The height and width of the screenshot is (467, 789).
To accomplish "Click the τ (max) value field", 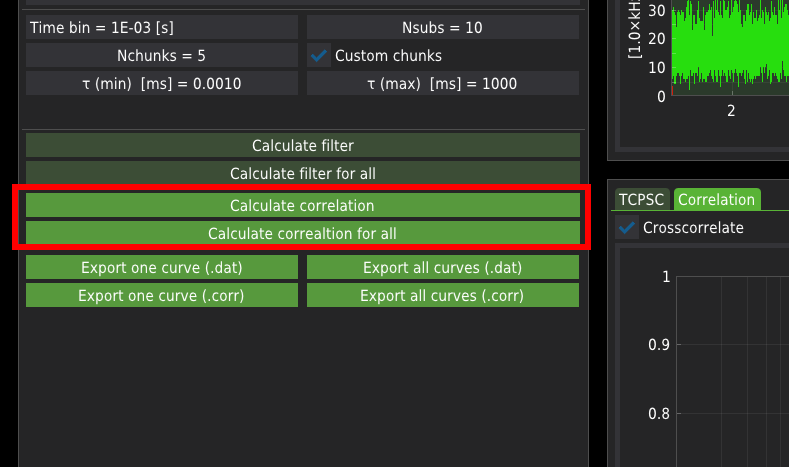I will coord(443,83).
